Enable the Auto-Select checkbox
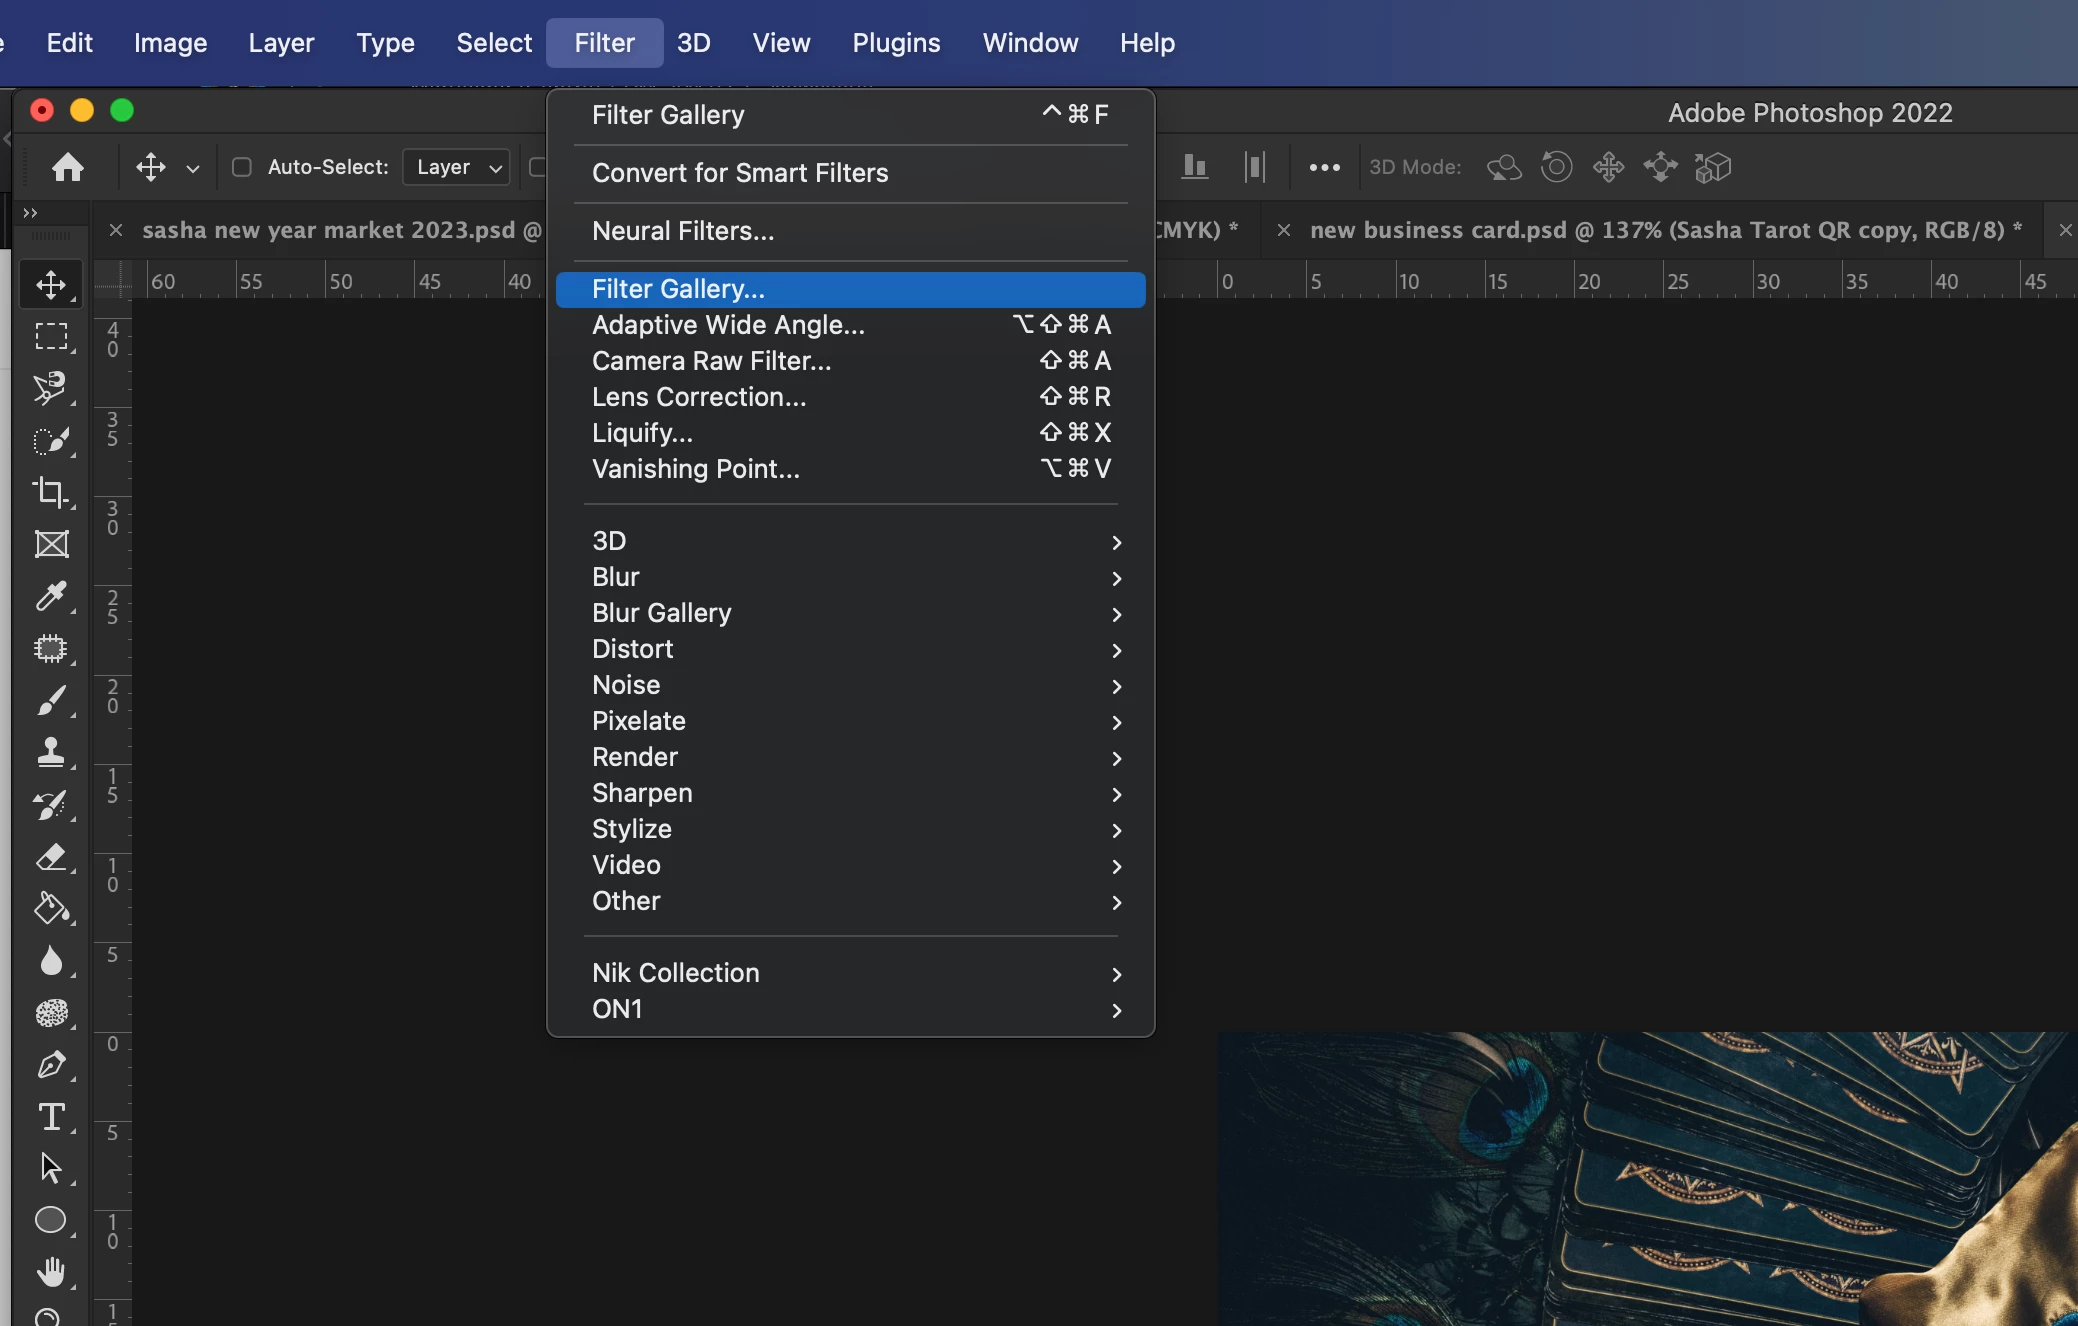 (241, 167)
